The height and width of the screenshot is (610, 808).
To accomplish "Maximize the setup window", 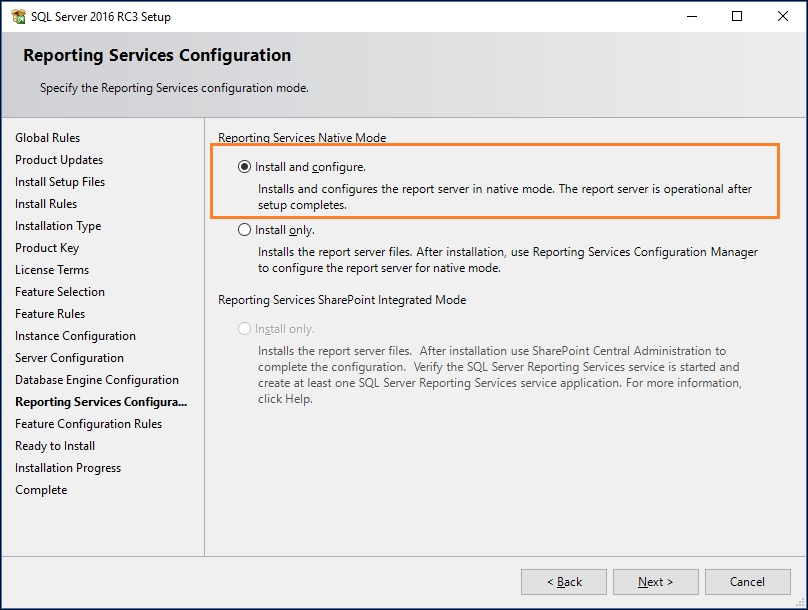I will tap(737, 16).
